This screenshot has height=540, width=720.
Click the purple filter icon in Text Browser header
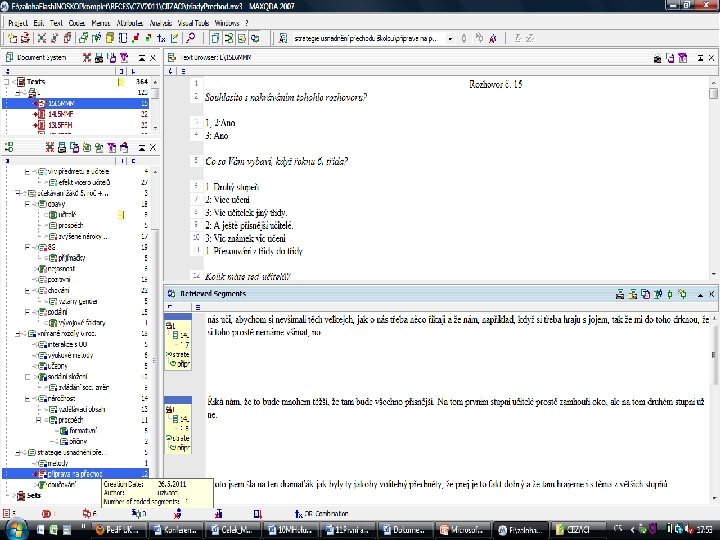pyautogui.click(x=683, y=58)
